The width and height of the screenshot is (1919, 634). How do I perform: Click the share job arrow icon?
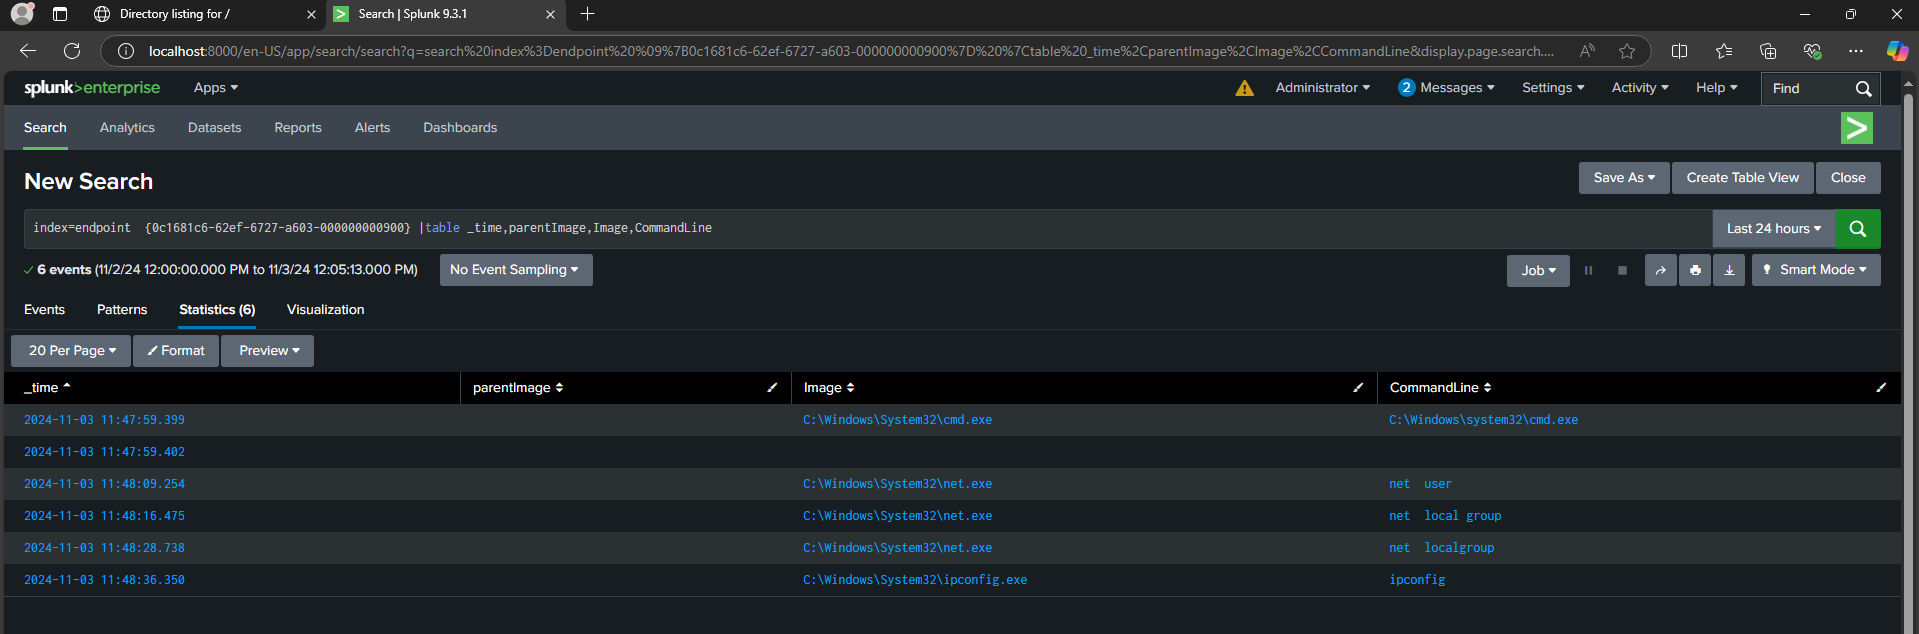coord(1660,270)
